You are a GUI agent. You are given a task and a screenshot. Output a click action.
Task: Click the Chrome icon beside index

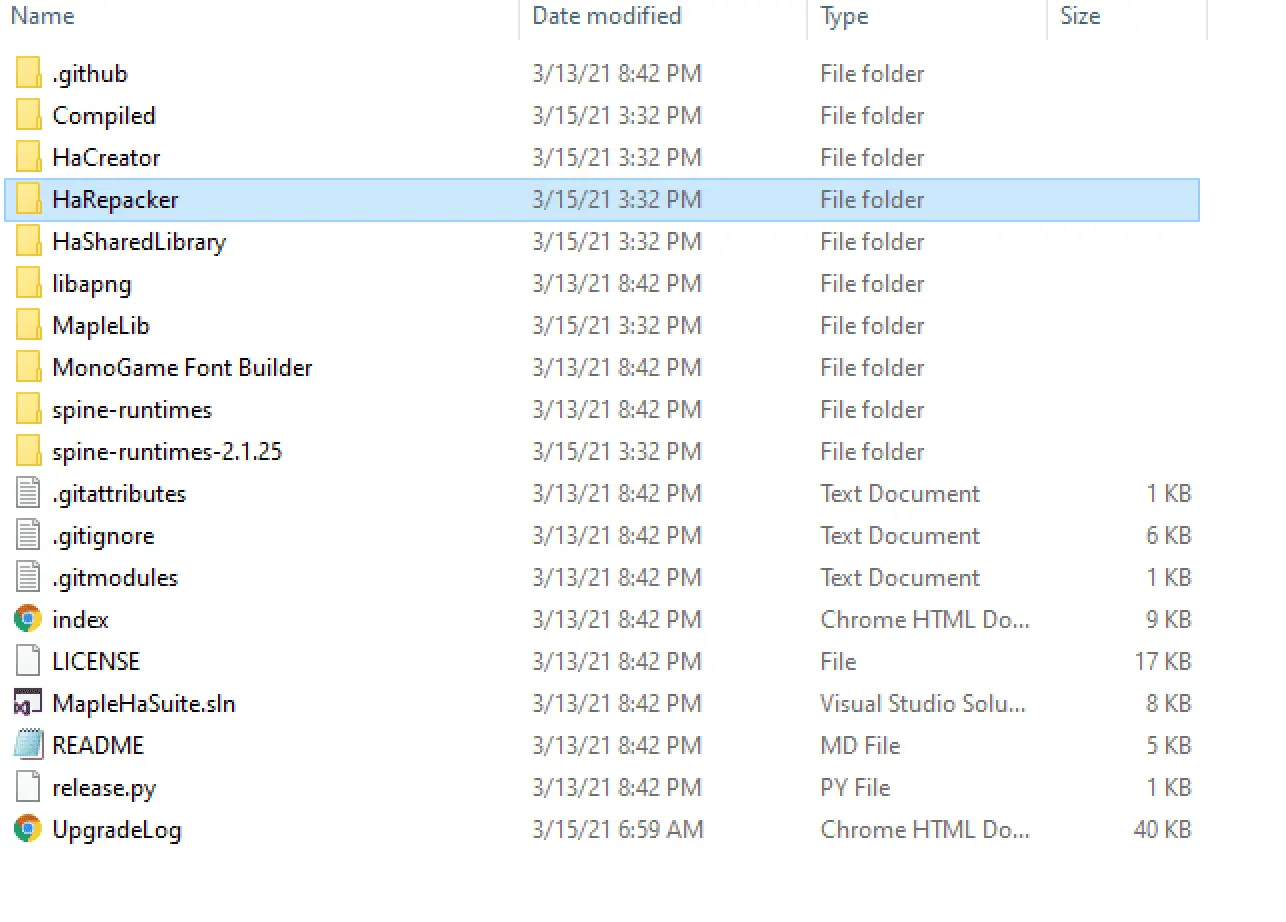(x=28, y=619)
